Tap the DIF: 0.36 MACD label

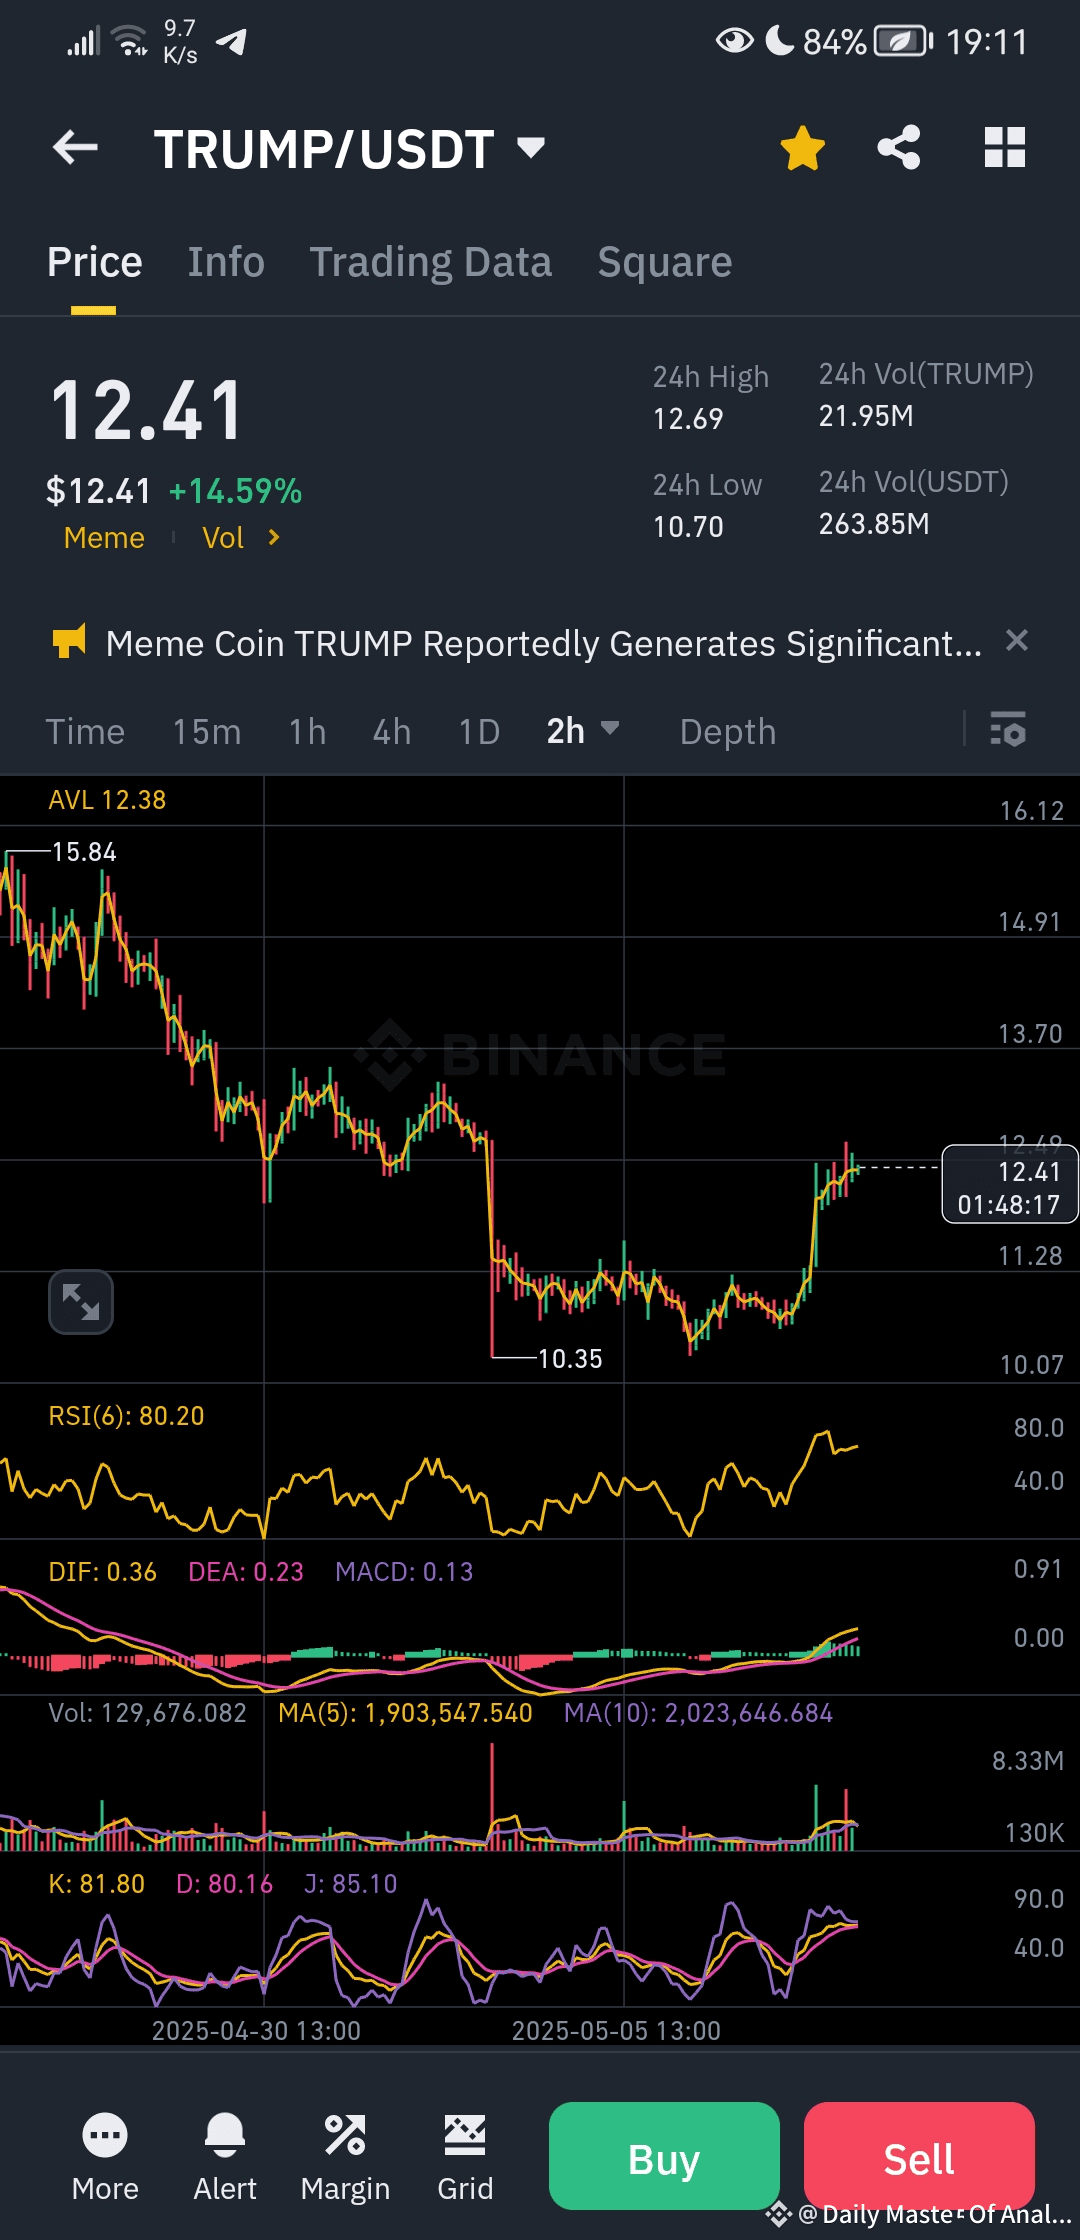(102, 1572)
